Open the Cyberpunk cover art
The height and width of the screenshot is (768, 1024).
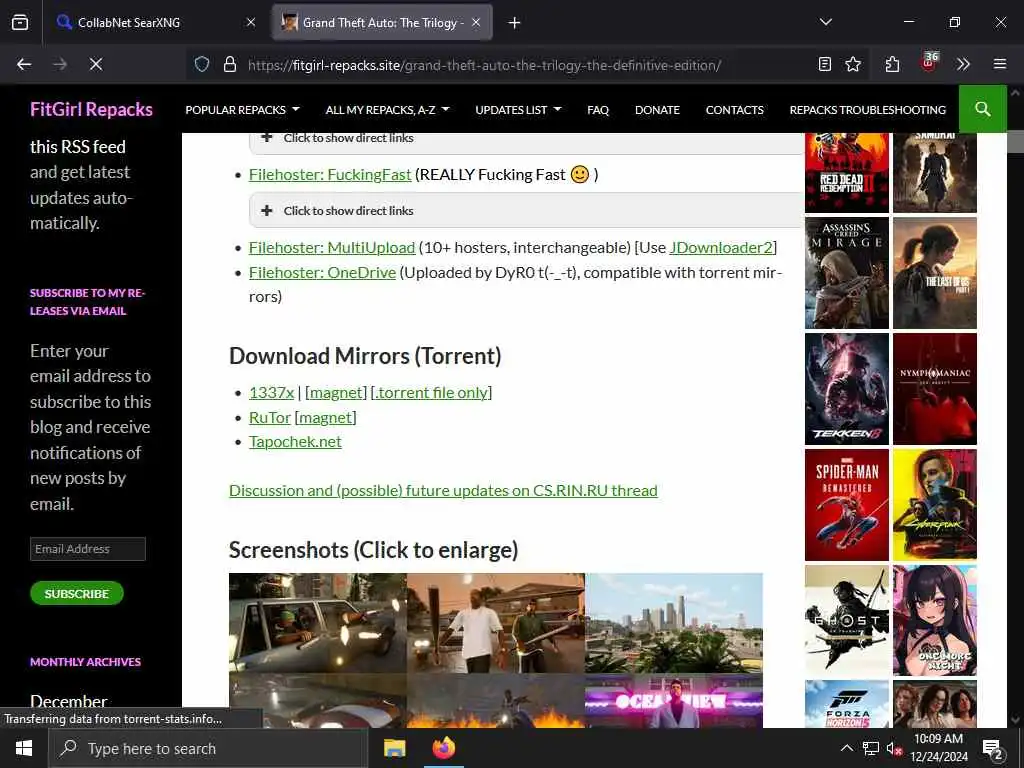(935, 505)
